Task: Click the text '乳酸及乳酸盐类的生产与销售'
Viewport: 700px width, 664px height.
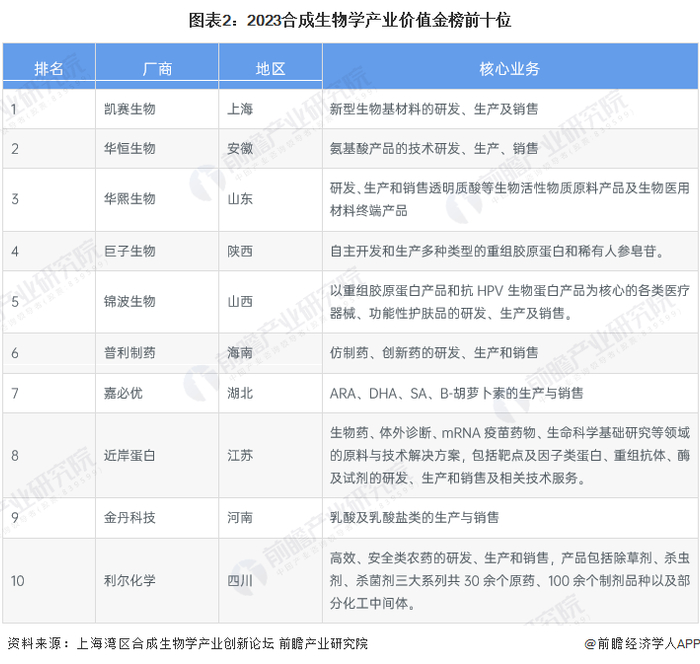Action: pos(414,518)
